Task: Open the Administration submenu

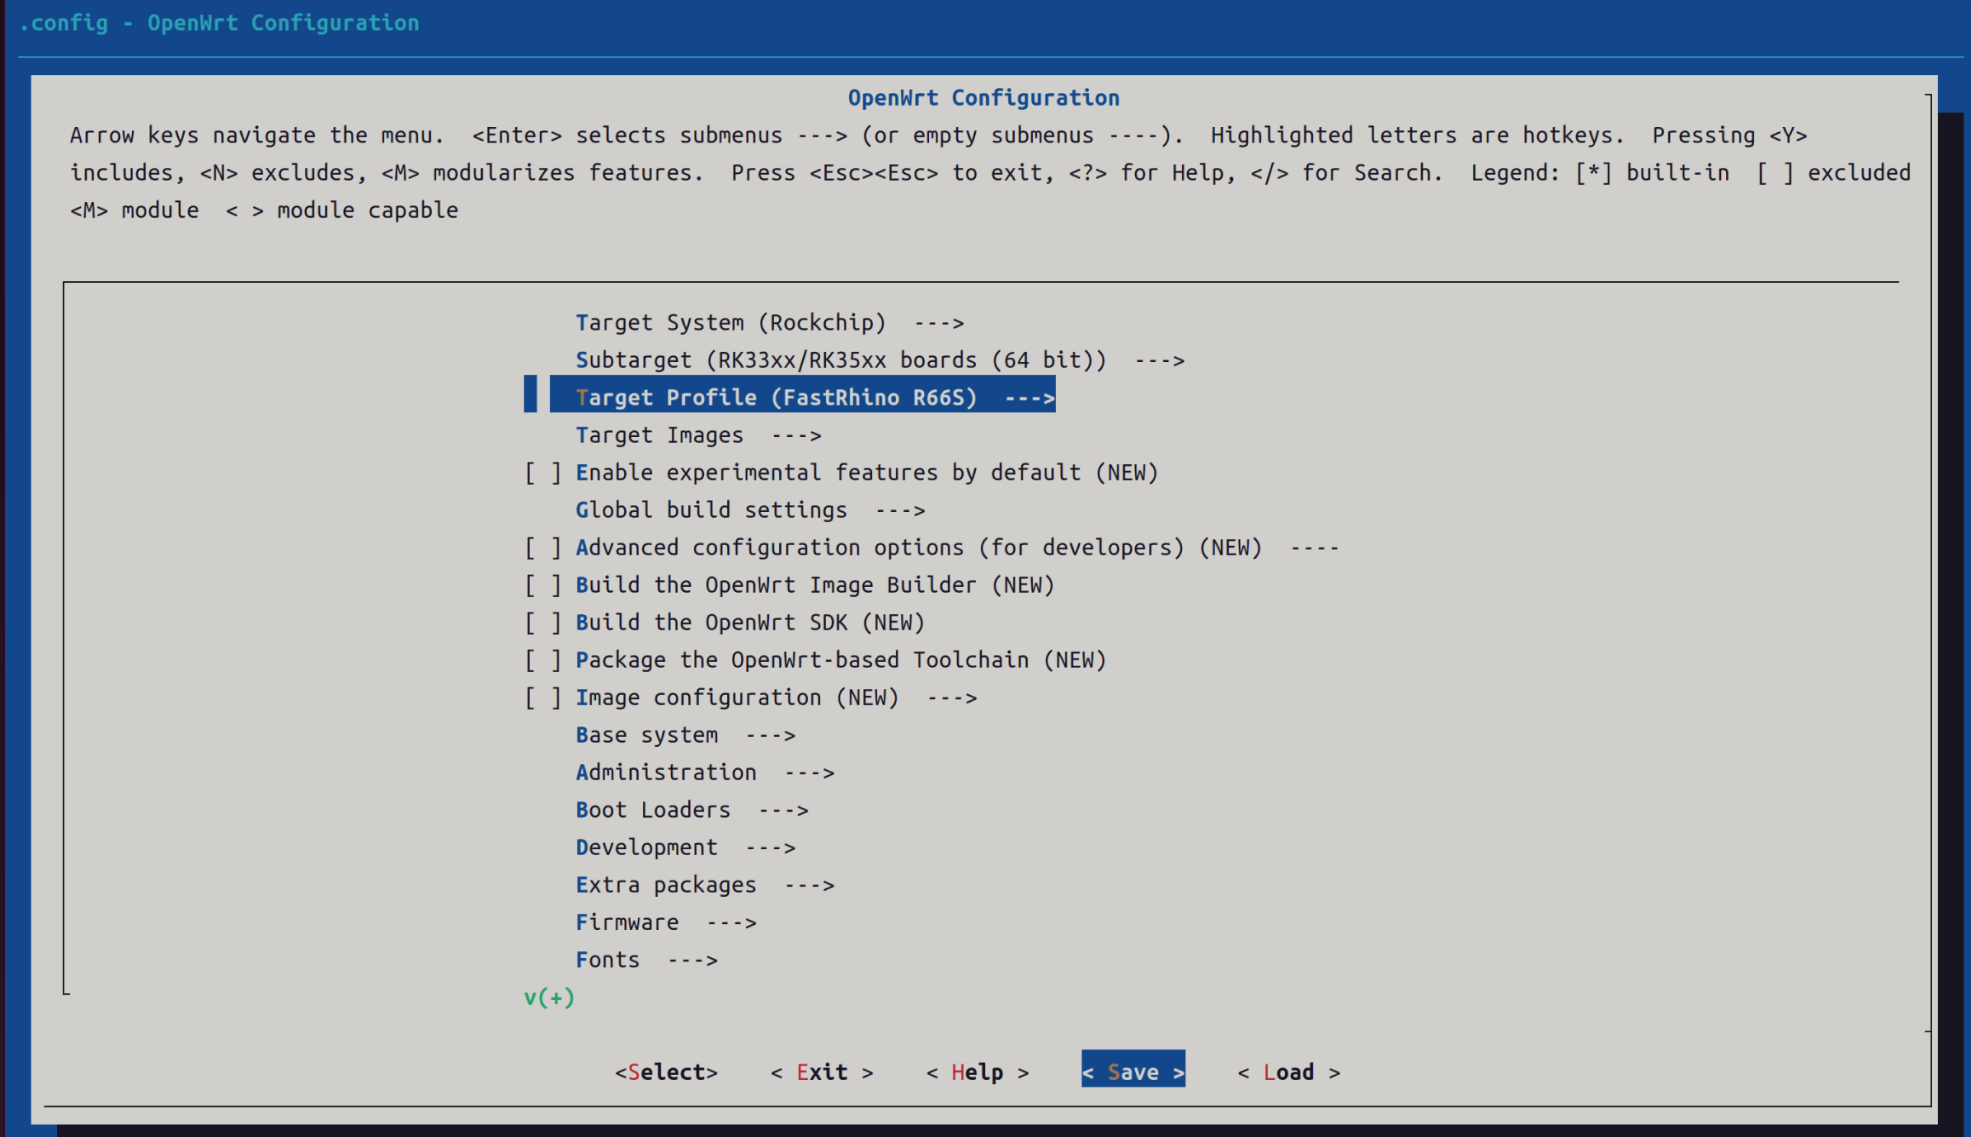Action: (704, 773)
